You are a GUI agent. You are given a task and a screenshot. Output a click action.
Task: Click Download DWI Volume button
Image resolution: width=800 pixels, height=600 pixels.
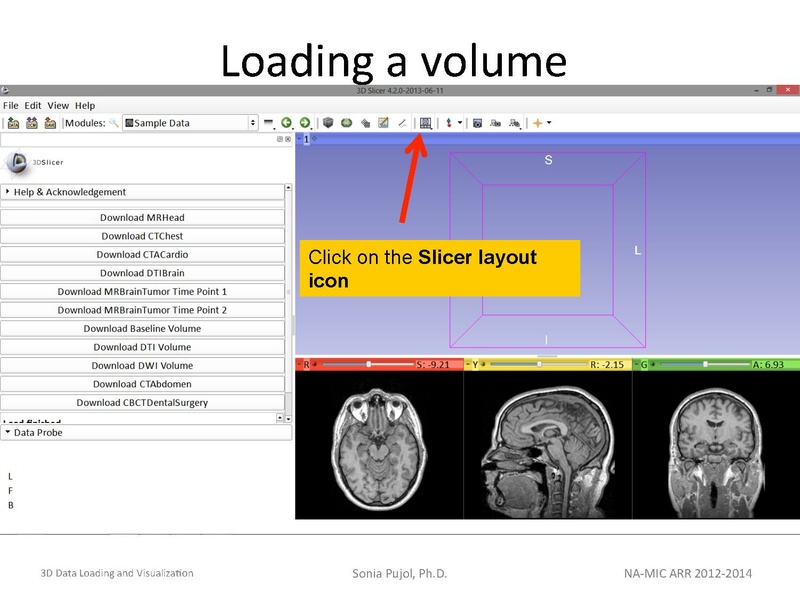[142, 365]
